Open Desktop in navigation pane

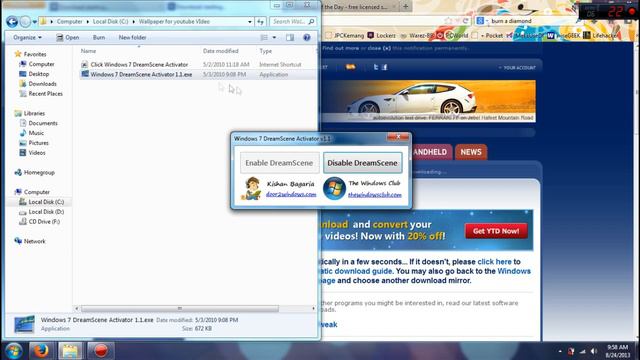39,74
